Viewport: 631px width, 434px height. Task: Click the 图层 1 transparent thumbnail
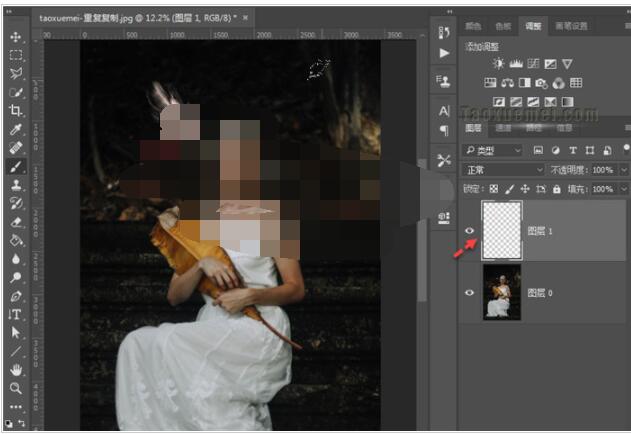click(x=502, y=231)
